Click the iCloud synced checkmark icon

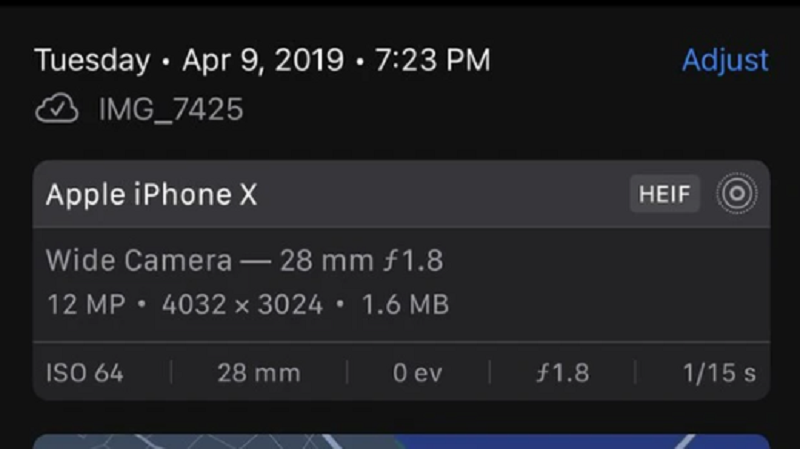(57, 108)
